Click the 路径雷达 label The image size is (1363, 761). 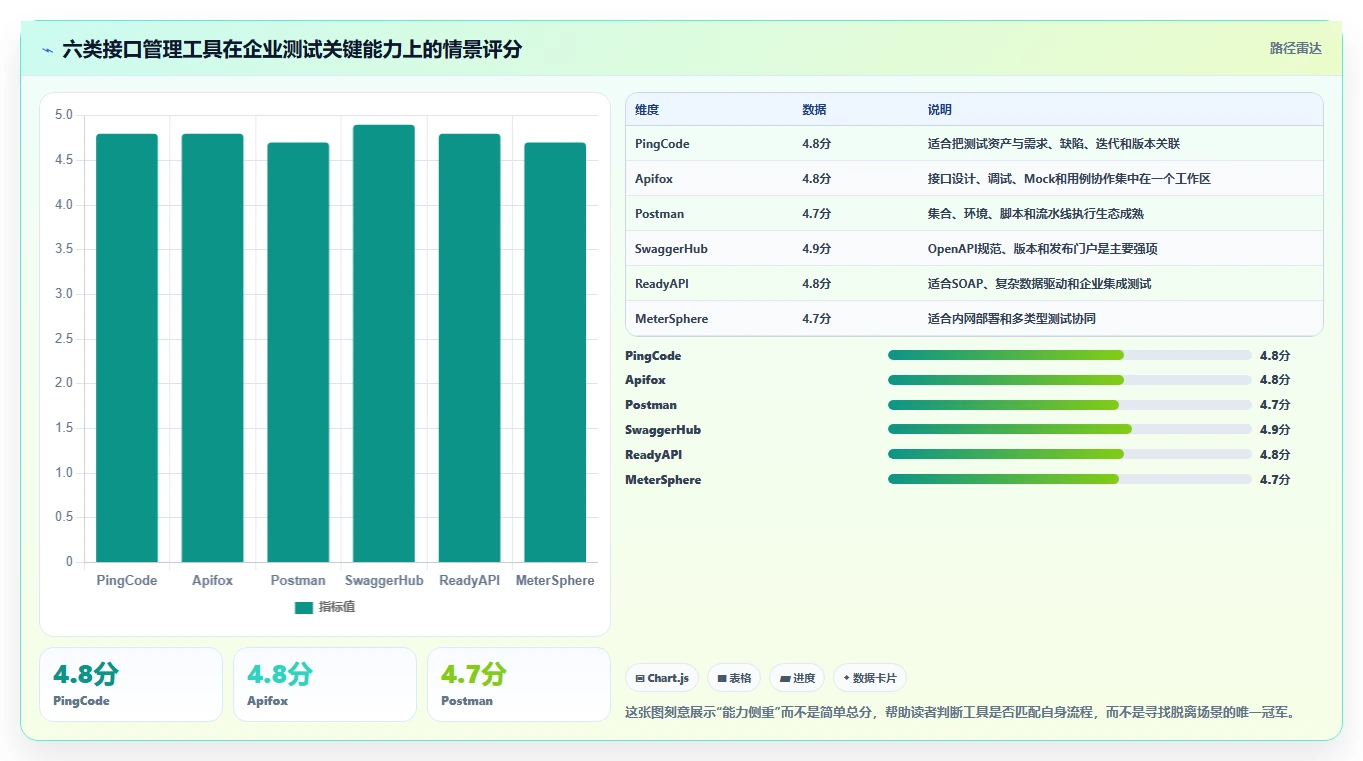pos(1296,48)
